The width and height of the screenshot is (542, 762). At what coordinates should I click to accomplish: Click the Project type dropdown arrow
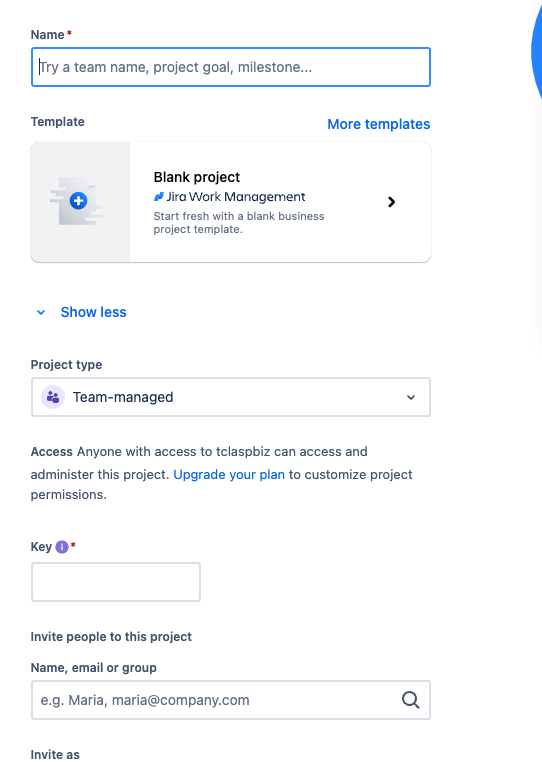[x=411, y=398]
